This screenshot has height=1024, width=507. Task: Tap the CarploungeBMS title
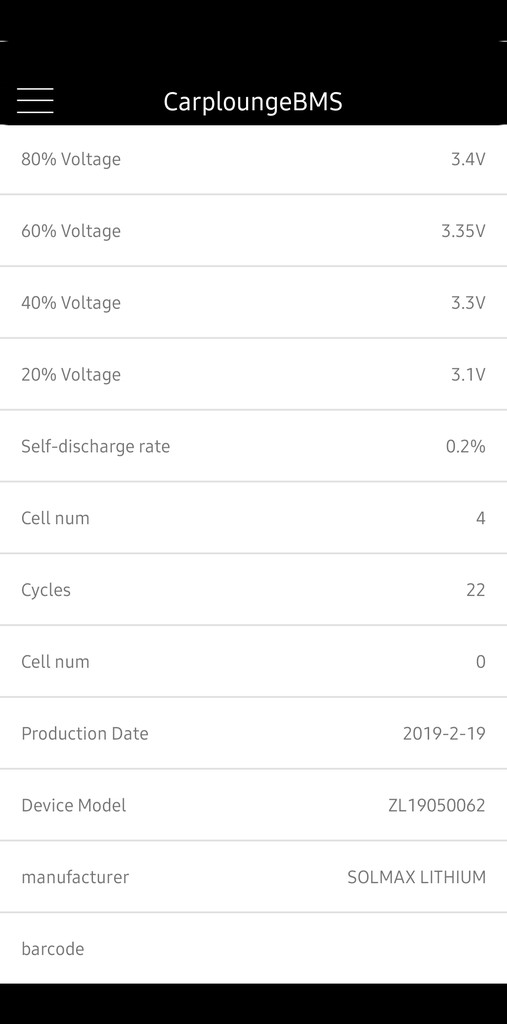tap(253, 102)
